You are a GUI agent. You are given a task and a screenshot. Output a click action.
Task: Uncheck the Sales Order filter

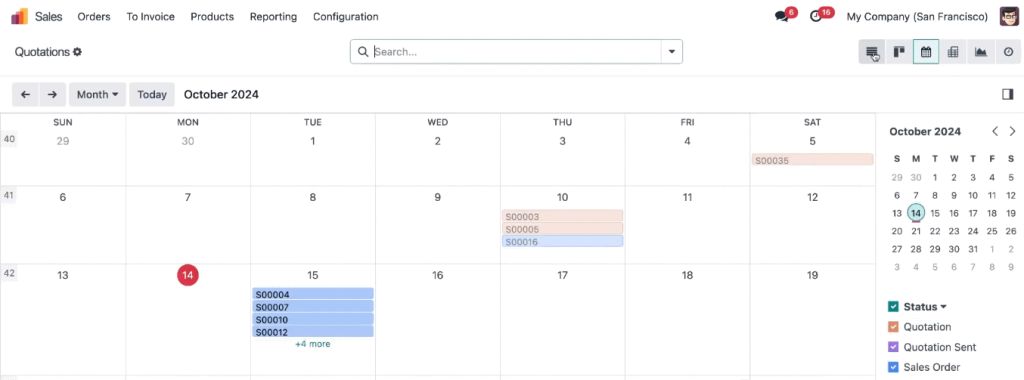tap(893, 367)
